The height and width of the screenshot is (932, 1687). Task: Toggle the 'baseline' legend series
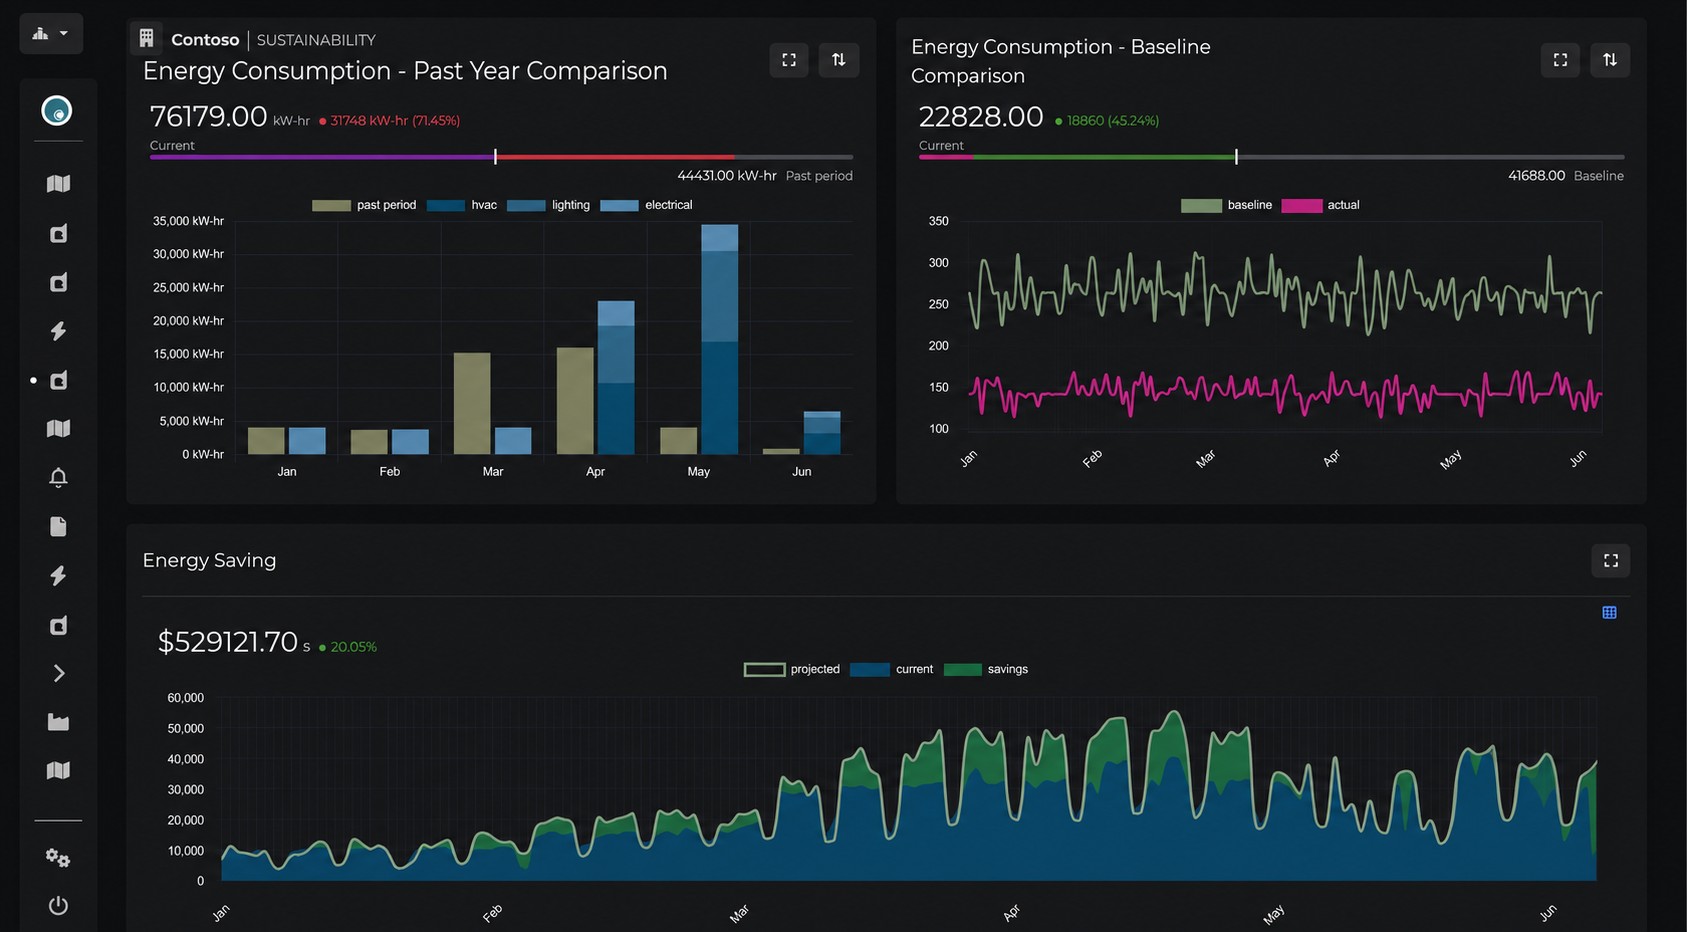pos(1227,205)
